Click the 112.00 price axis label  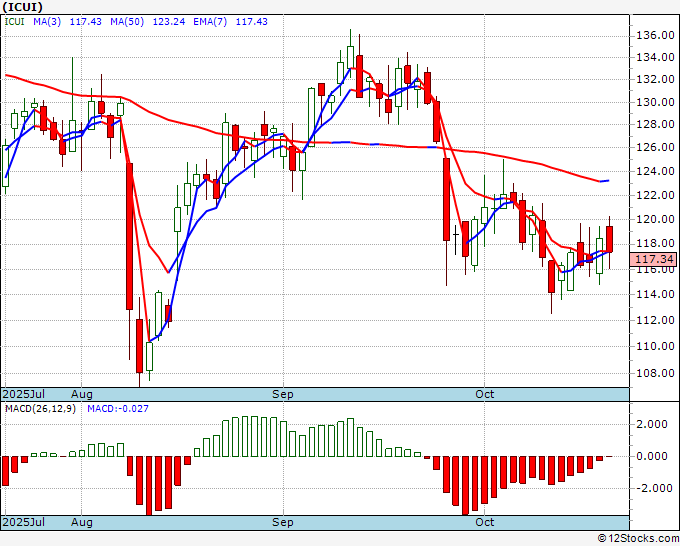pyautogui.click(x=655, y=320)
